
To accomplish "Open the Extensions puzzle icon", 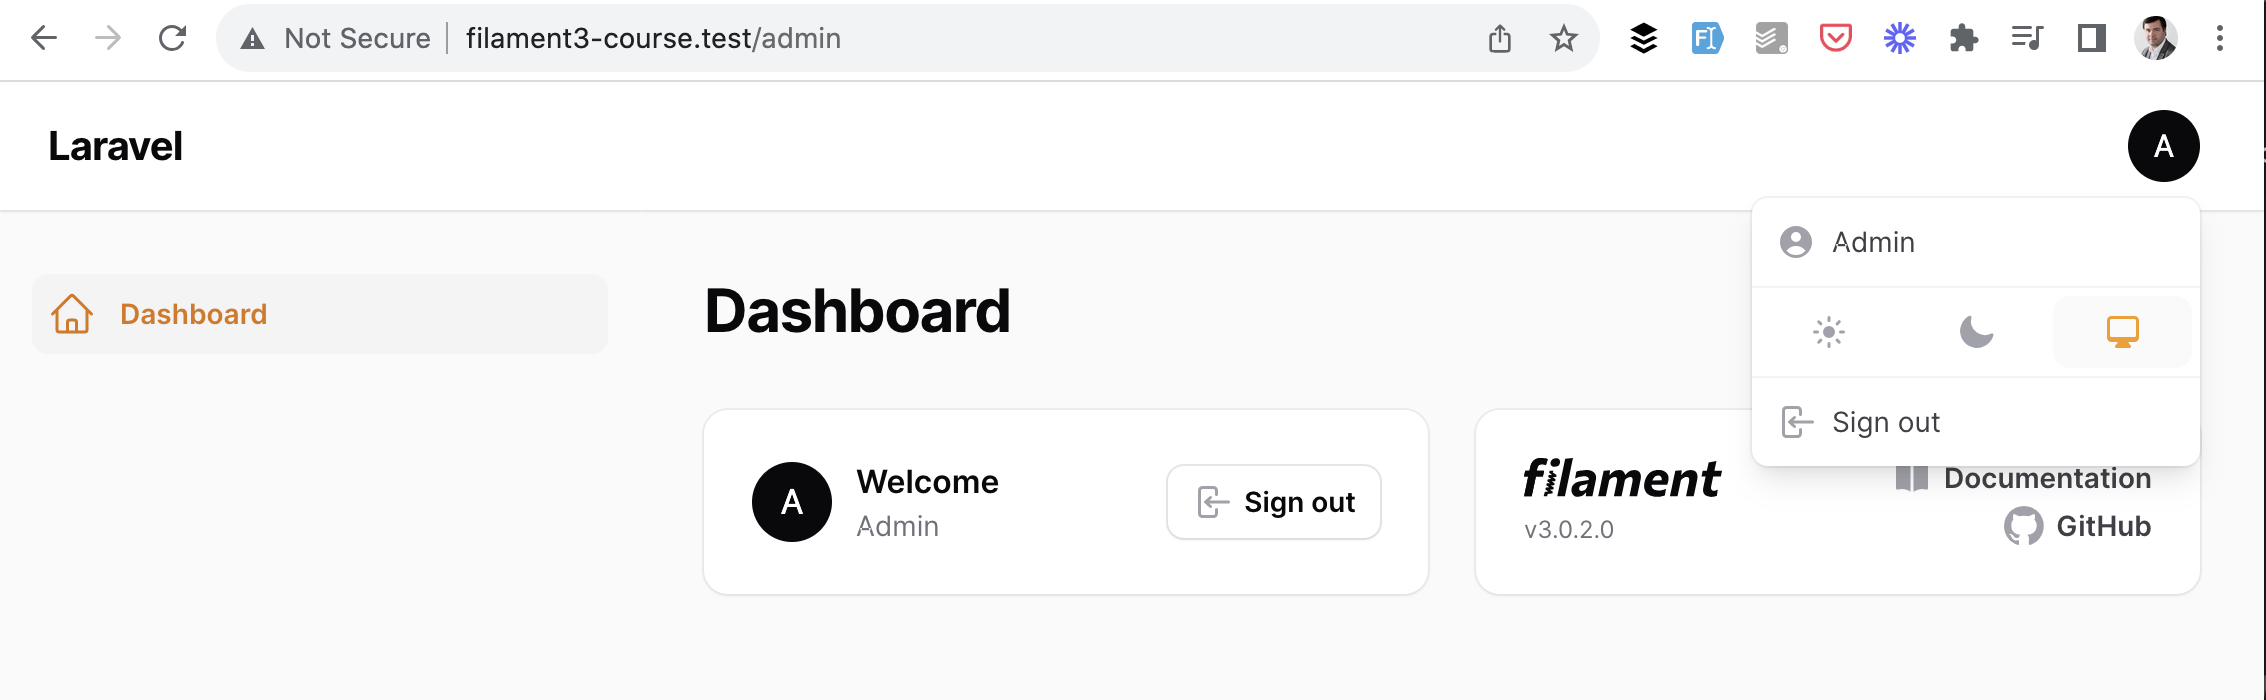I will pyautogui.click(x=1963, y=38).
